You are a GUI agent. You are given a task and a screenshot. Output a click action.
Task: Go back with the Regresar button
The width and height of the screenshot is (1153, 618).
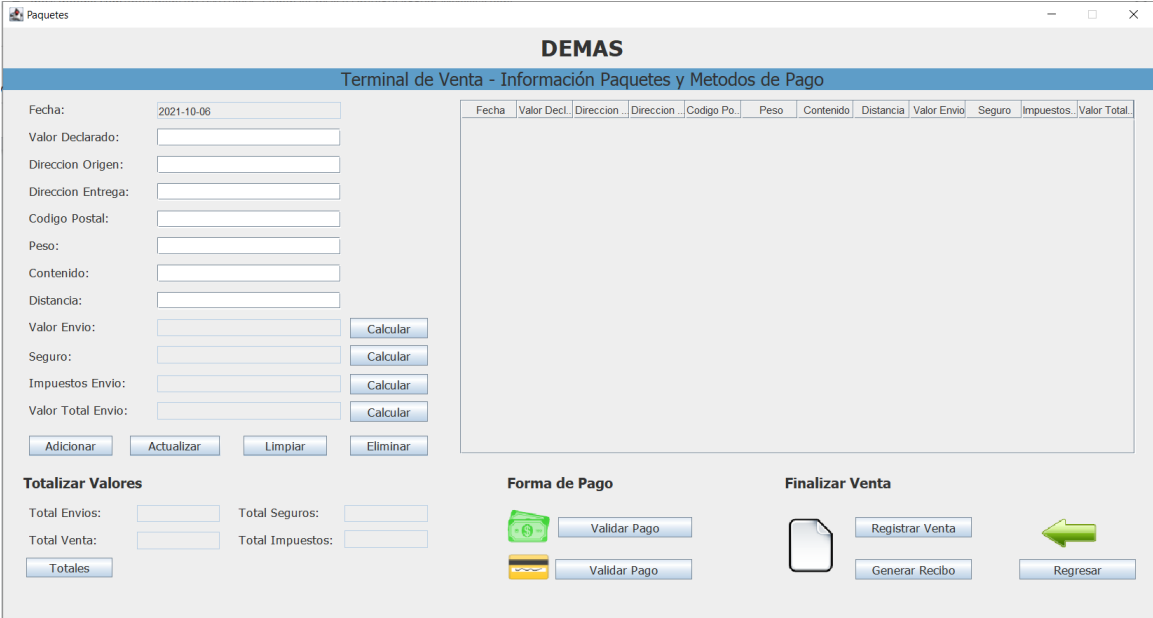(1077, 570)
